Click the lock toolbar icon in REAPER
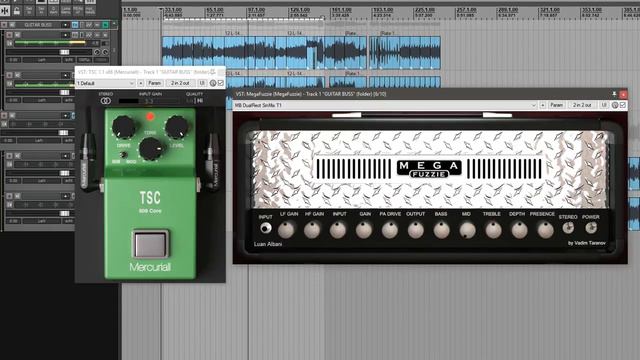This screenshot has width=640, height=360. click(17, 11)
